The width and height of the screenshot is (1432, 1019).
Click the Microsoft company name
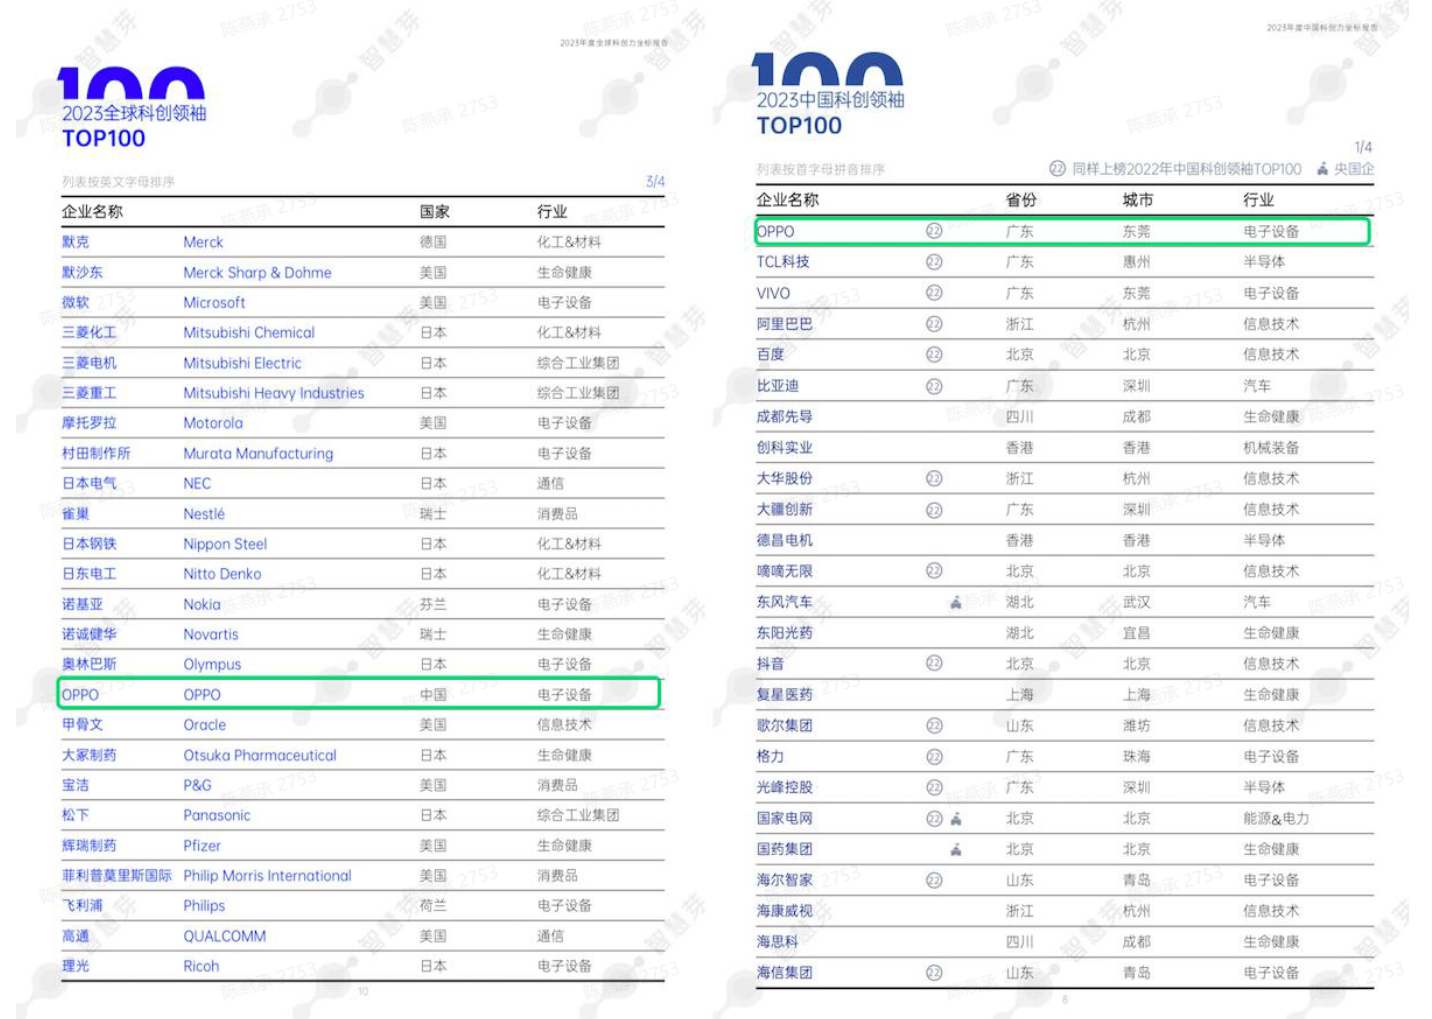[x=214, y=302]
